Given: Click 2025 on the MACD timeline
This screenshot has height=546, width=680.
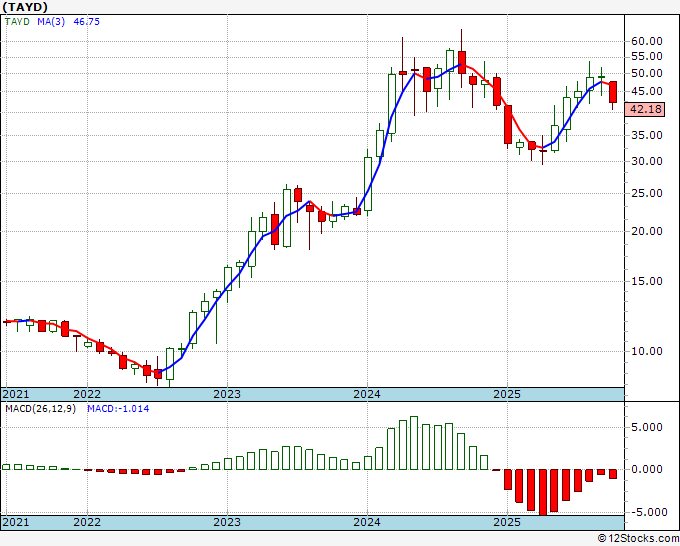Looking at the screenshot, I should point(507,522).
